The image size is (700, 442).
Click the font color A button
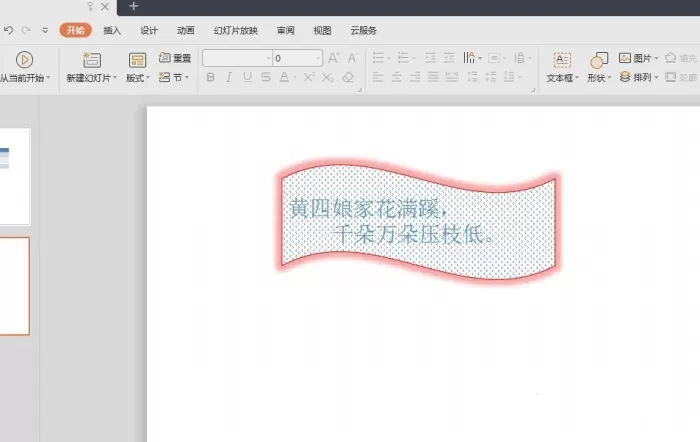pos(284,77)
